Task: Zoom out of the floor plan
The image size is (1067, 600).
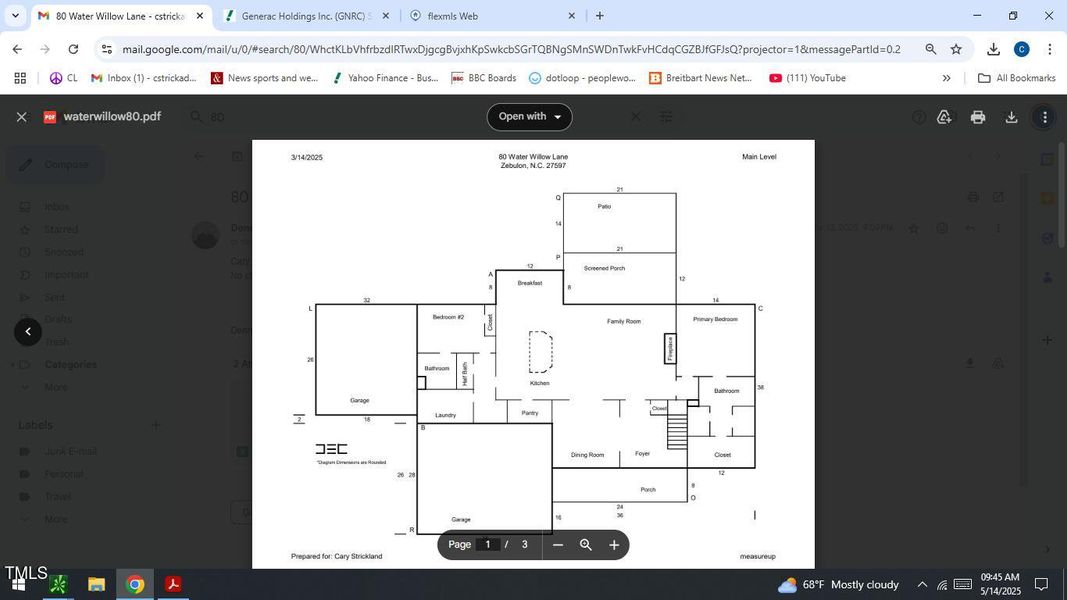Action: pos(557,545)
